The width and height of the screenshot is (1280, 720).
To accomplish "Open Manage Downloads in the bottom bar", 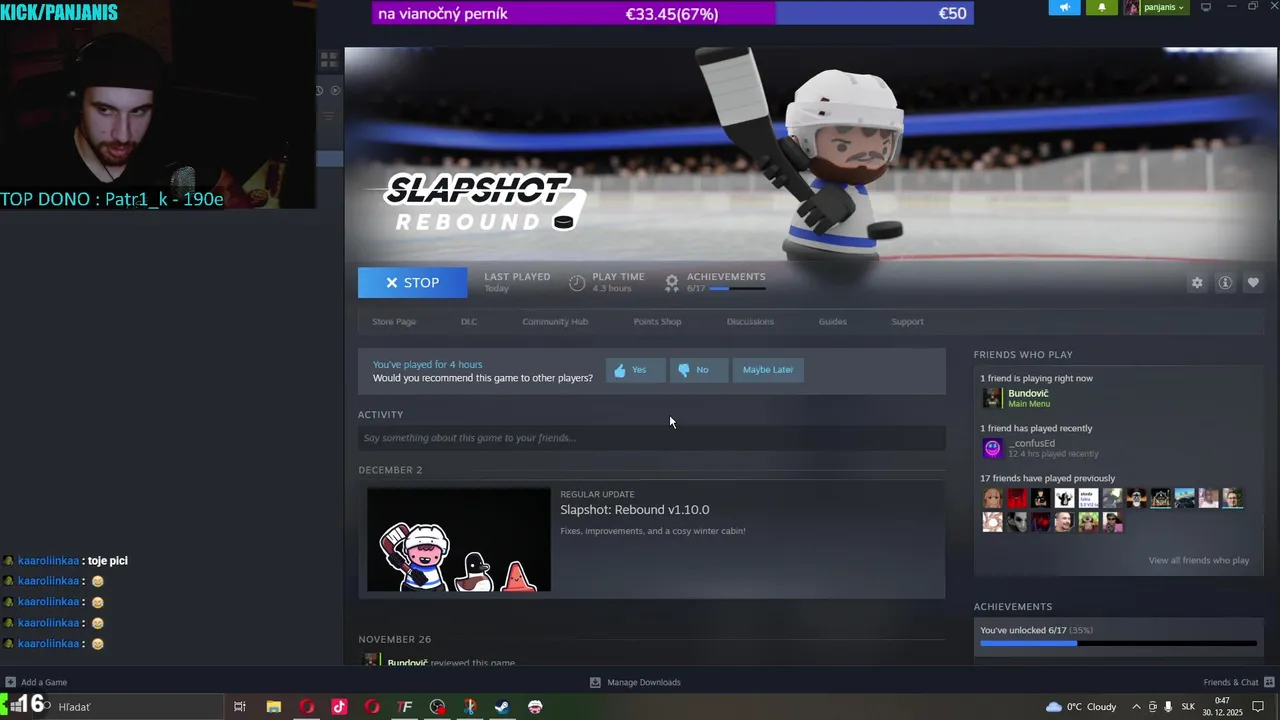I will (635, 682).
